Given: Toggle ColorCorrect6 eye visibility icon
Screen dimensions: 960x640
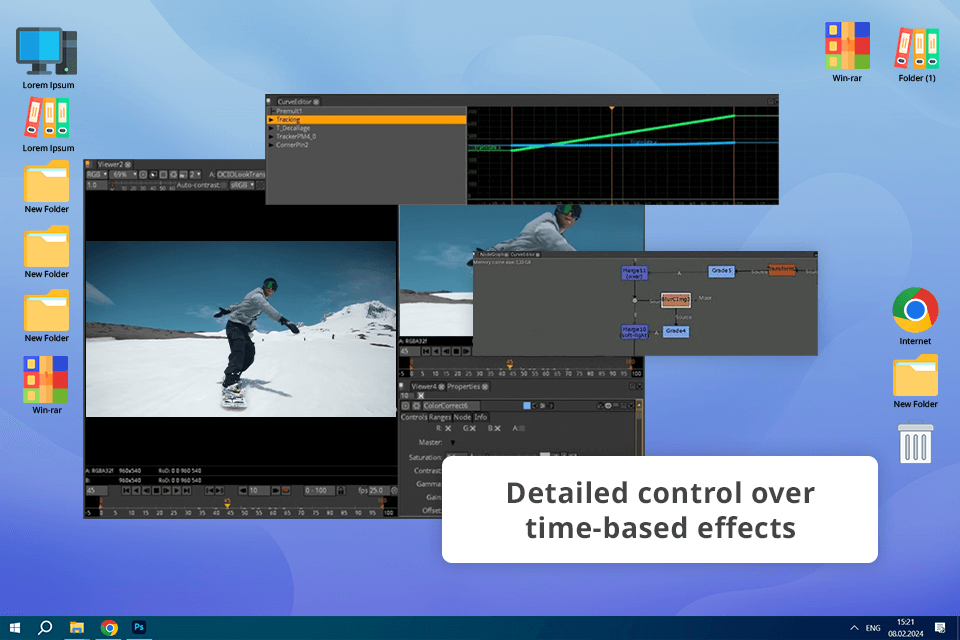Looking at the screenshot, I should click(609, 405).
